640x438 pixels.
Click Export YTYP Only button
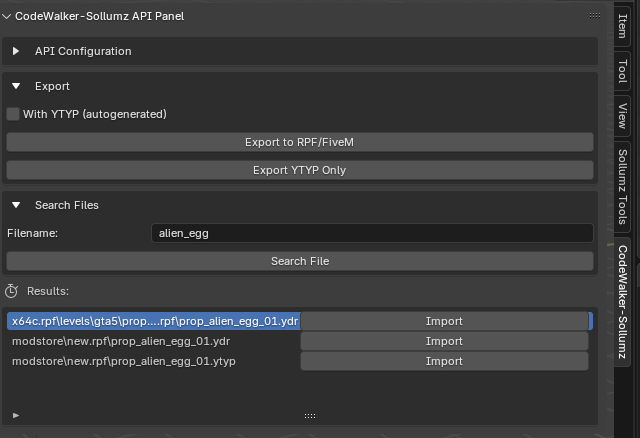[x=300, y=170]
